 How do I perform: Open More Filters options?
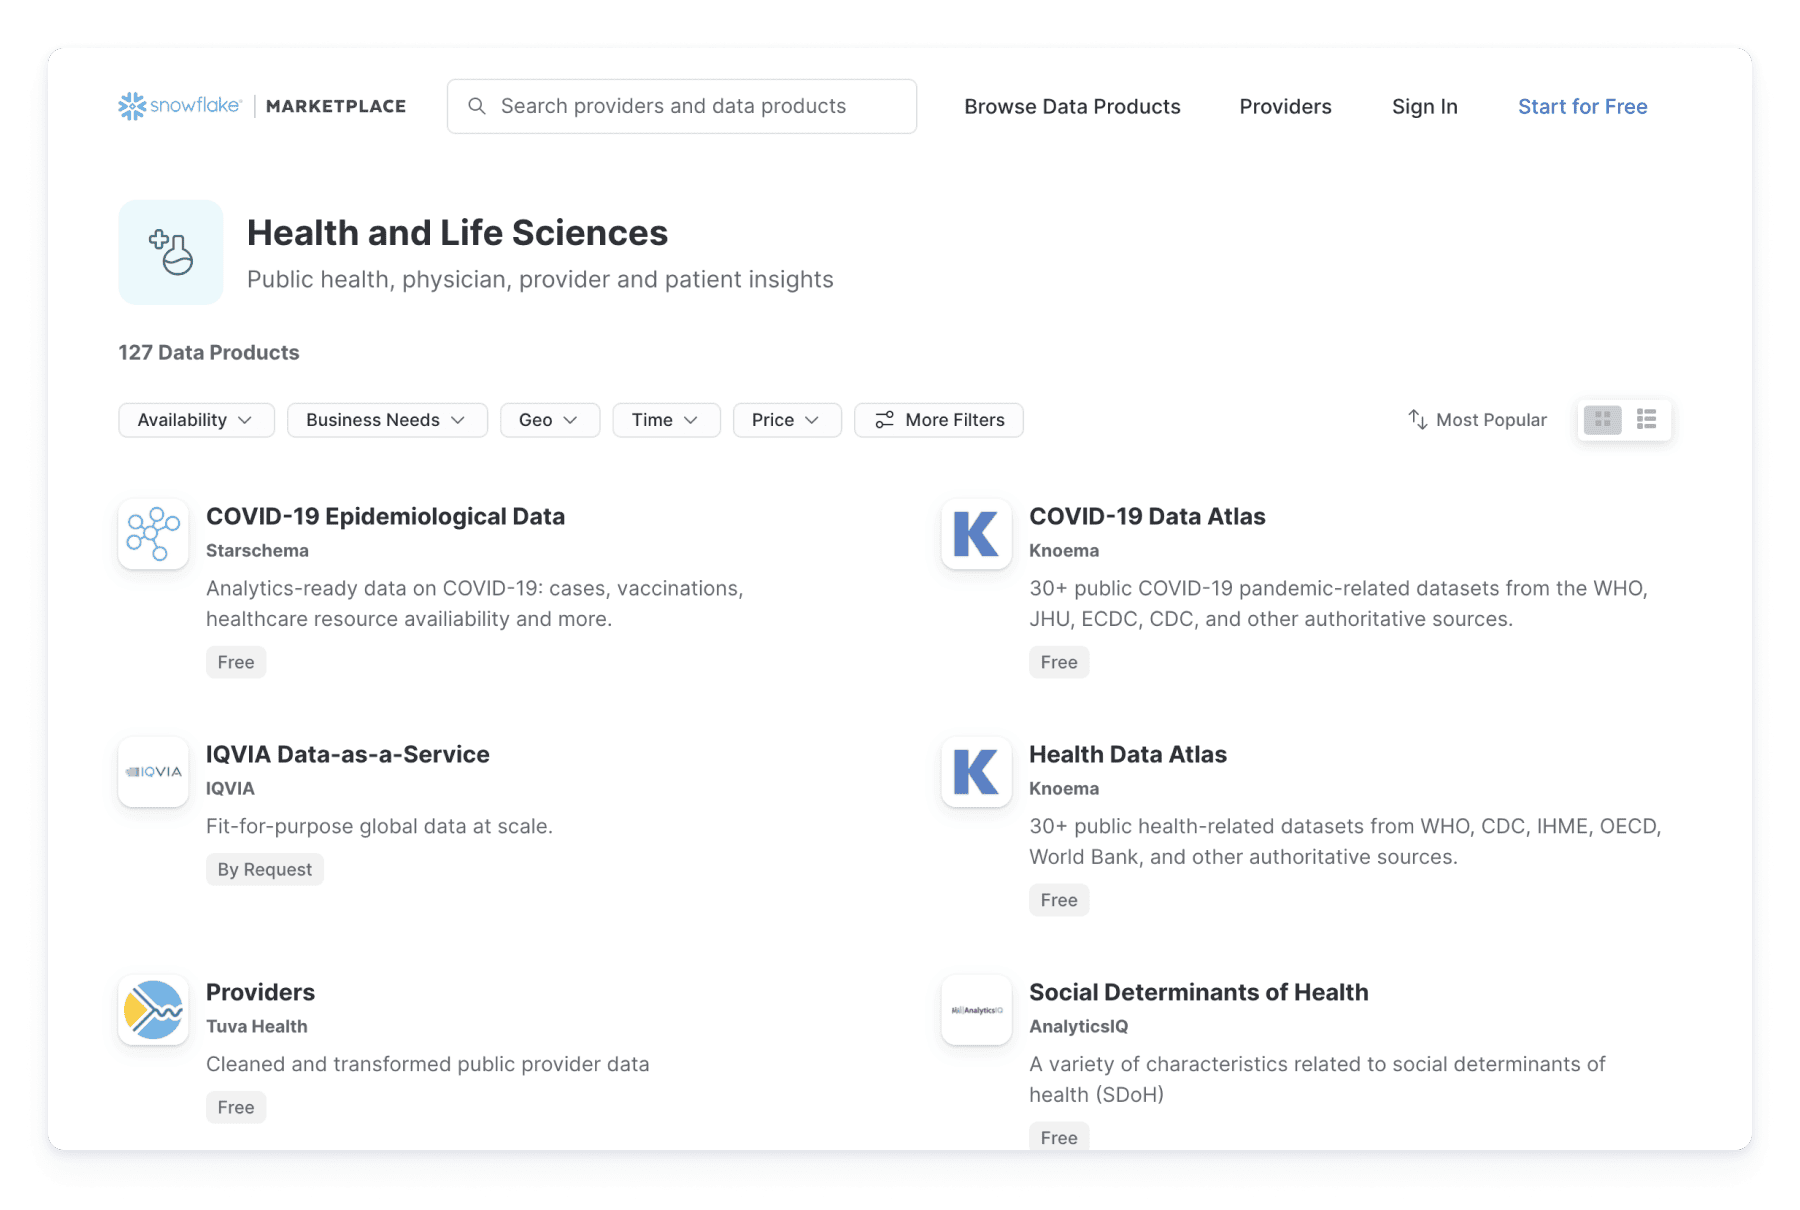click(938, 420)
